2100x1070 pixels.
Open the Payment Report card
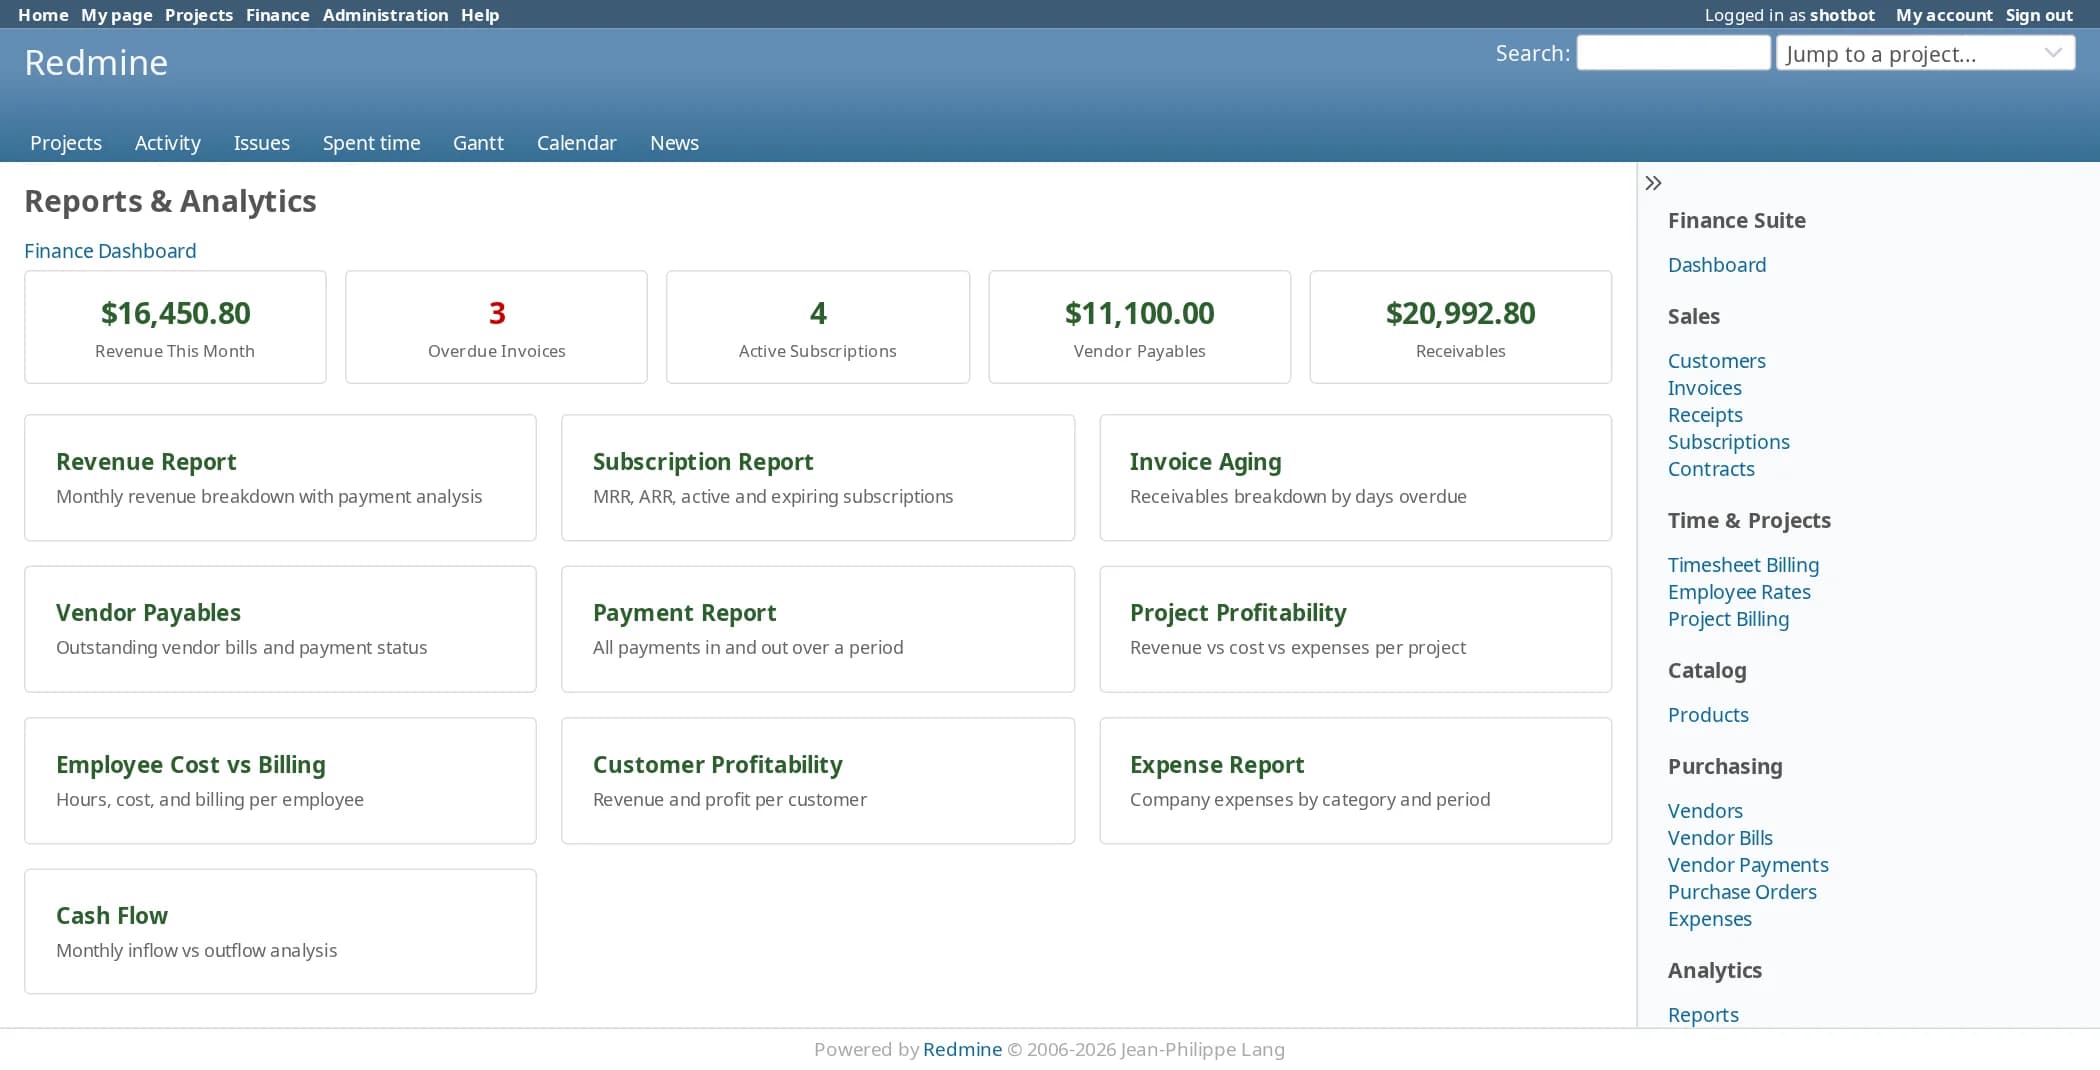[818, 629]
